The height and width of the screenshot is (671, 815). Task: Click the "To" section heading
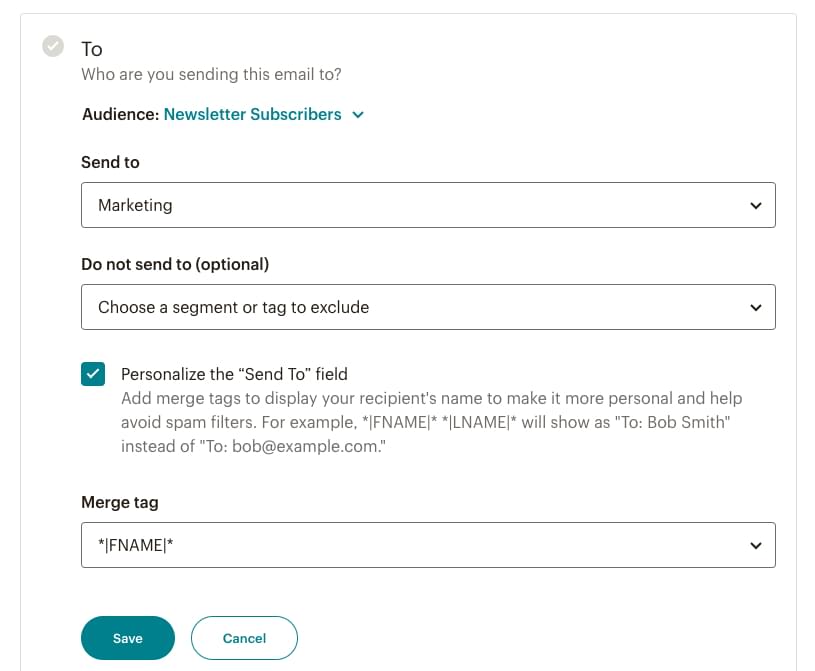click(92, 49)
